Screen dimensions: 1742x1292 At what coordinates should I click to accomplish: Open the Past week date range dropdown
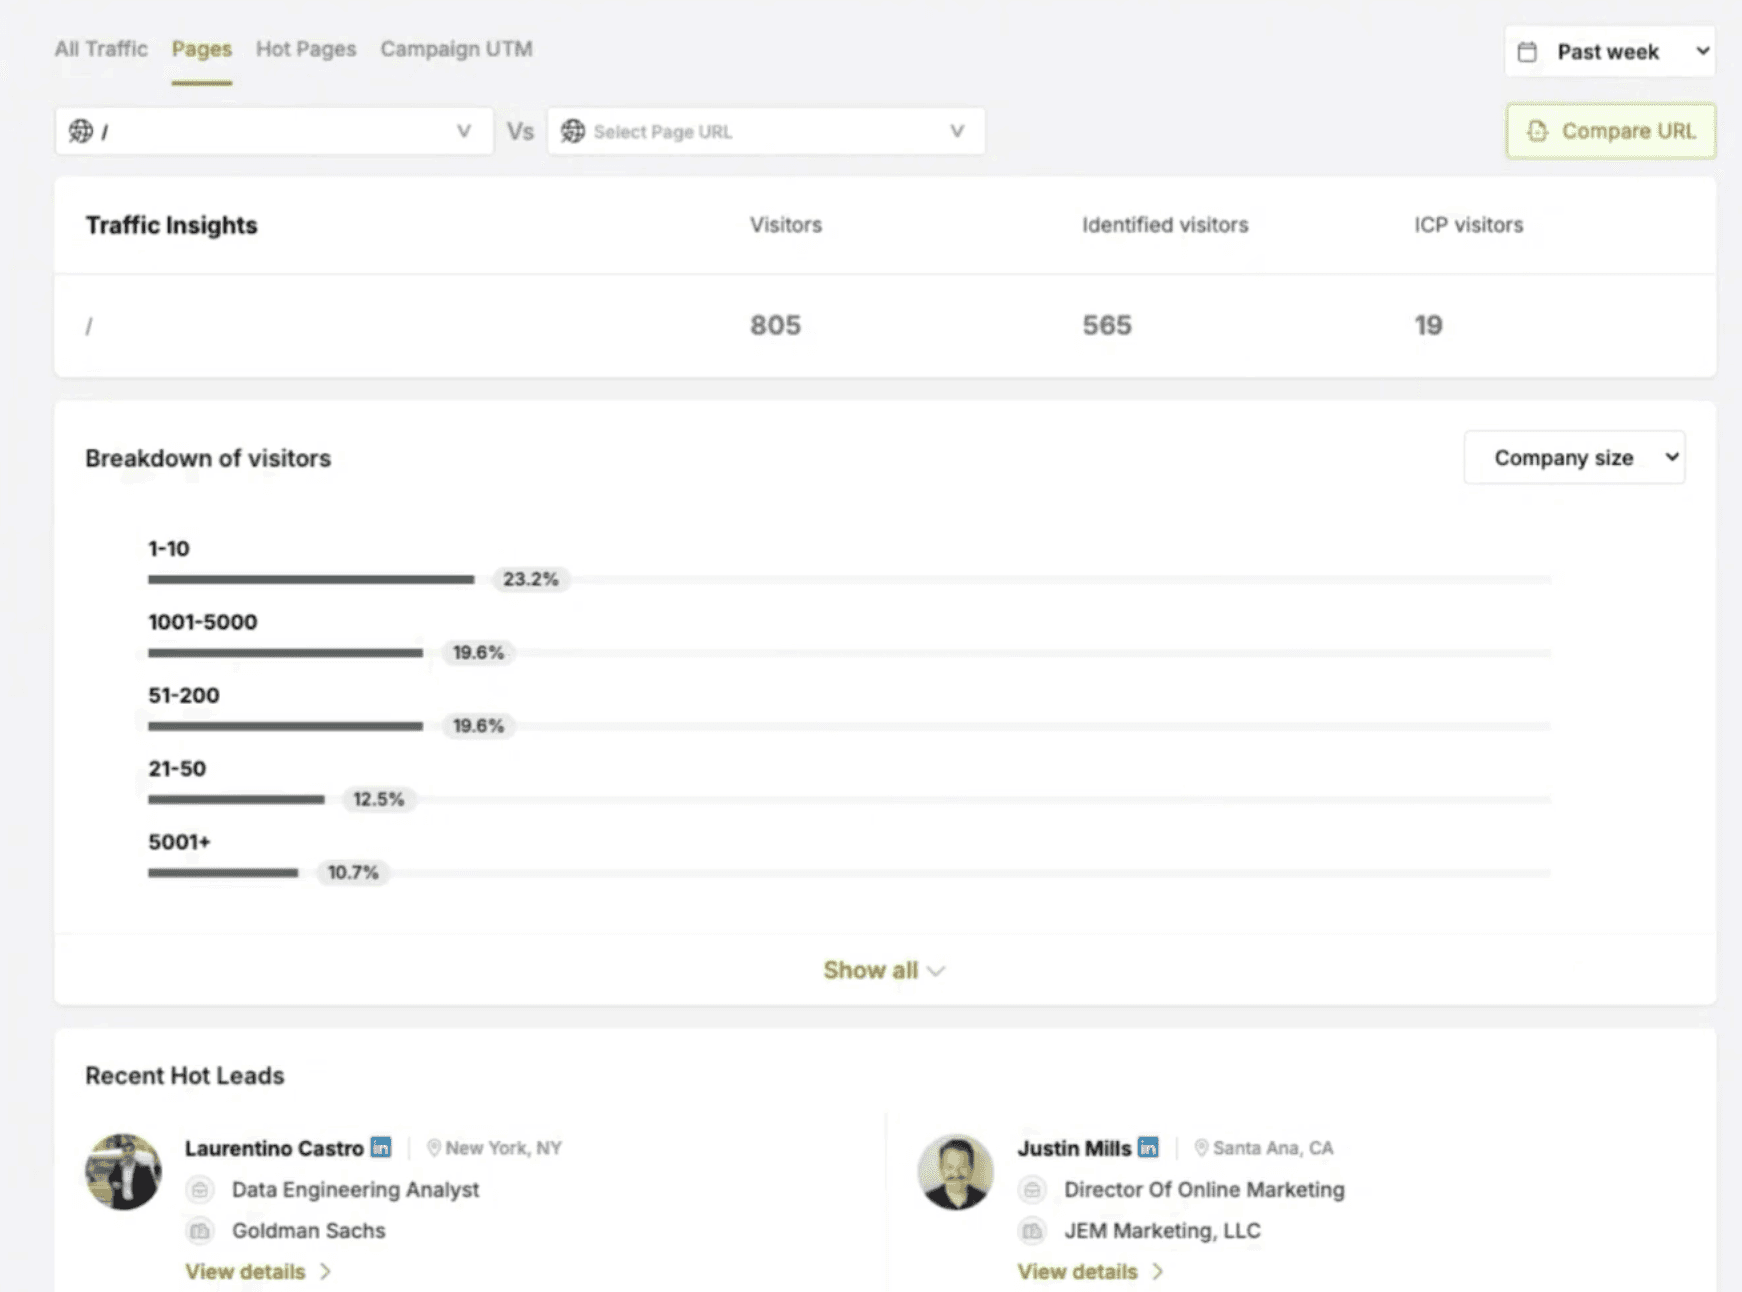coord(1610,52)
